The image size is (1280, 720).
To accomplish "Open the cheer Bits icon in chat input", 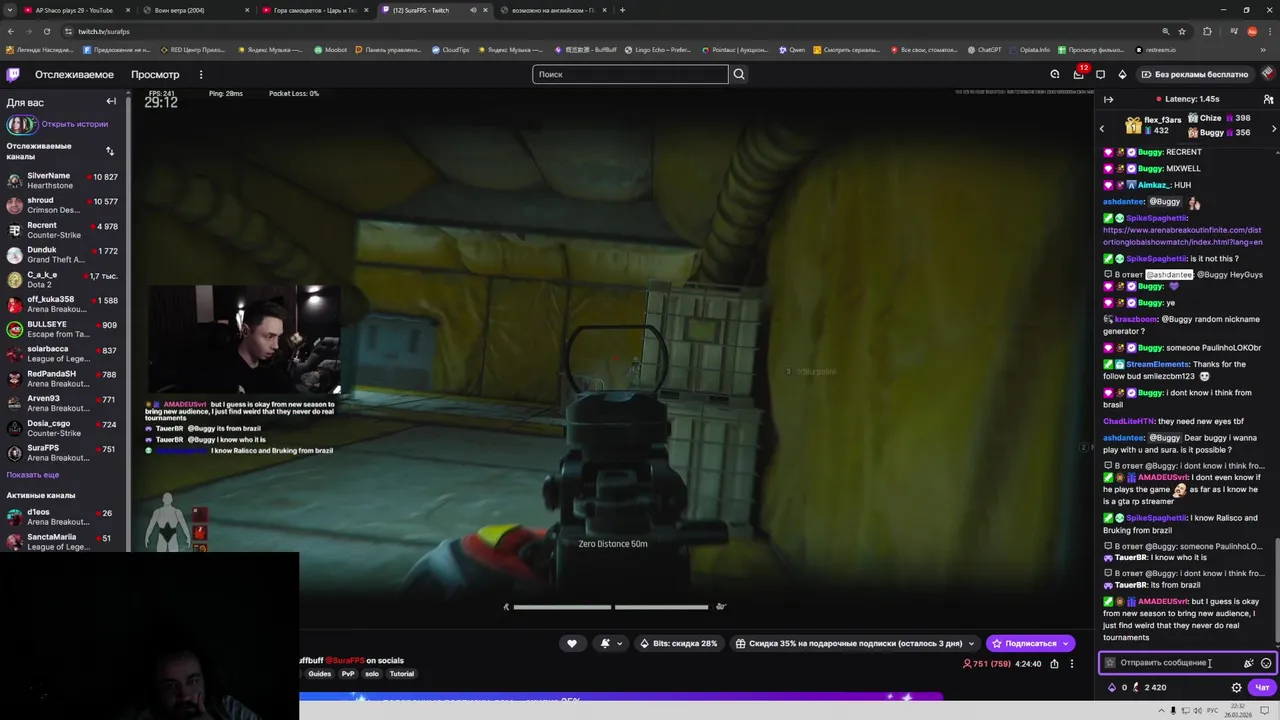I will [x=1248, y=663].
